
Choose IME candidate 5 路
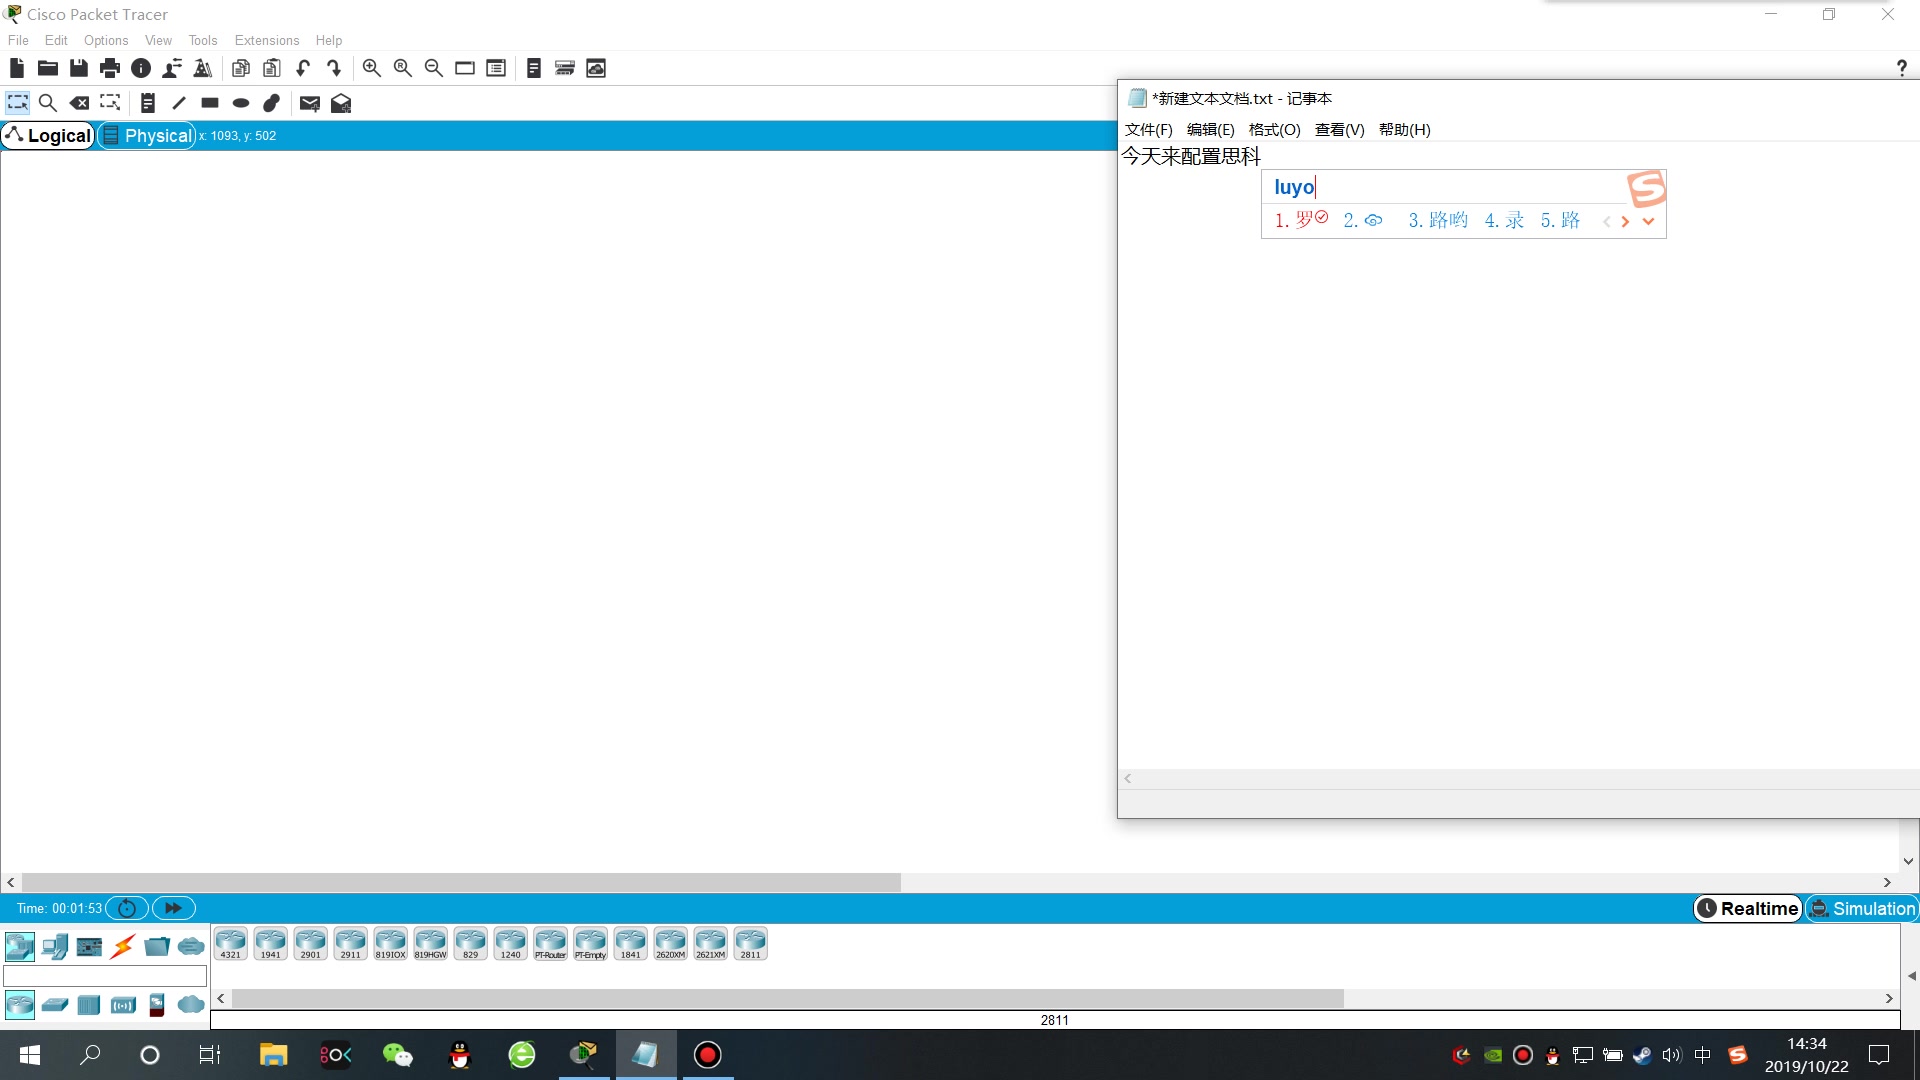click(x=1560, y=220)
